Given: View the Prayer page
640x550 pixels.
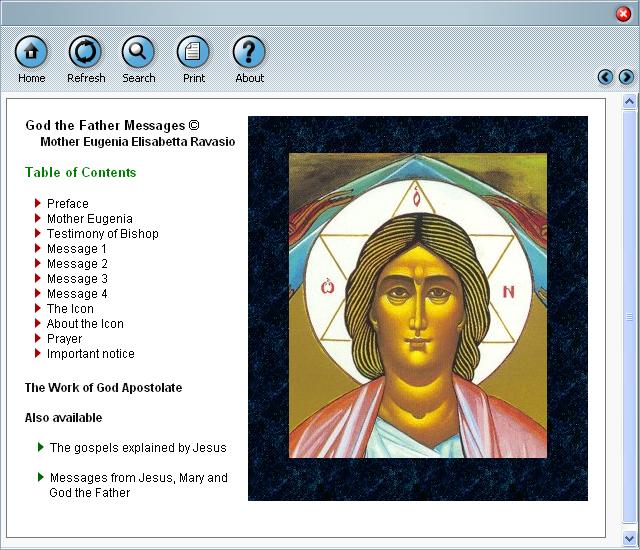Looking at the screenshot, I should (64, 339).
